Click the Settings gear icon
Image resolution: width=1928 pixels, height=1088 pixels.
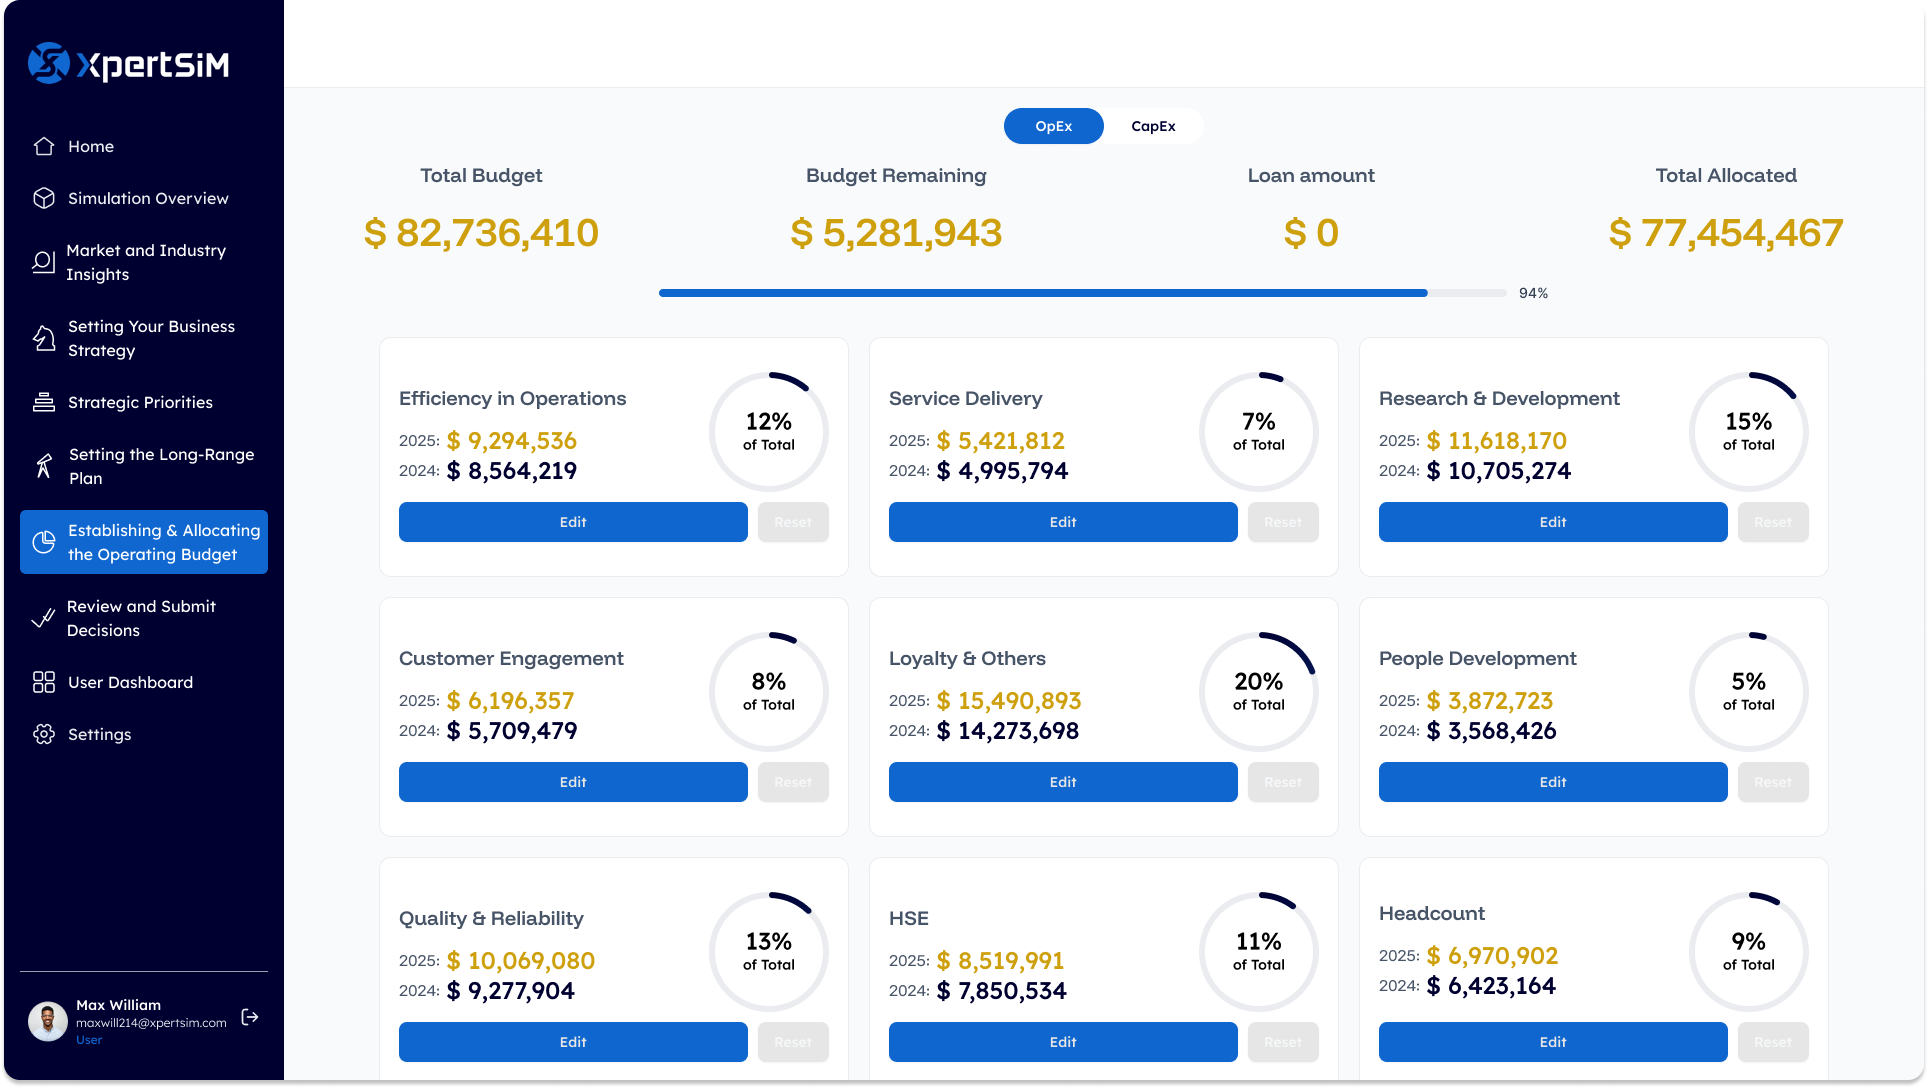tap(43, 734)
